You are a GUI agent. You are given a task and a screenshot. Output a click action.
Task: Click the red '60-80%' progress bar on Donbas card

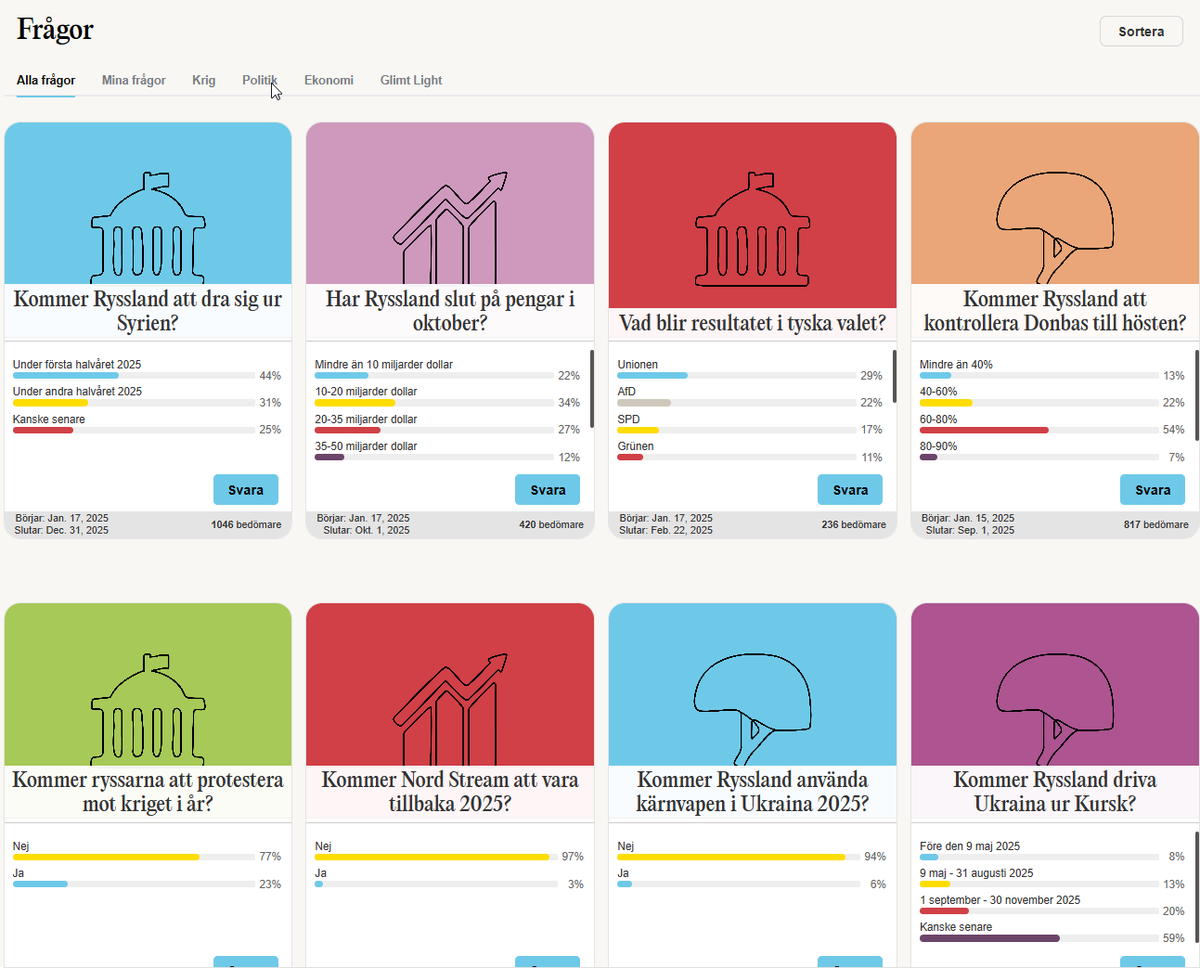coord(1039,430)
